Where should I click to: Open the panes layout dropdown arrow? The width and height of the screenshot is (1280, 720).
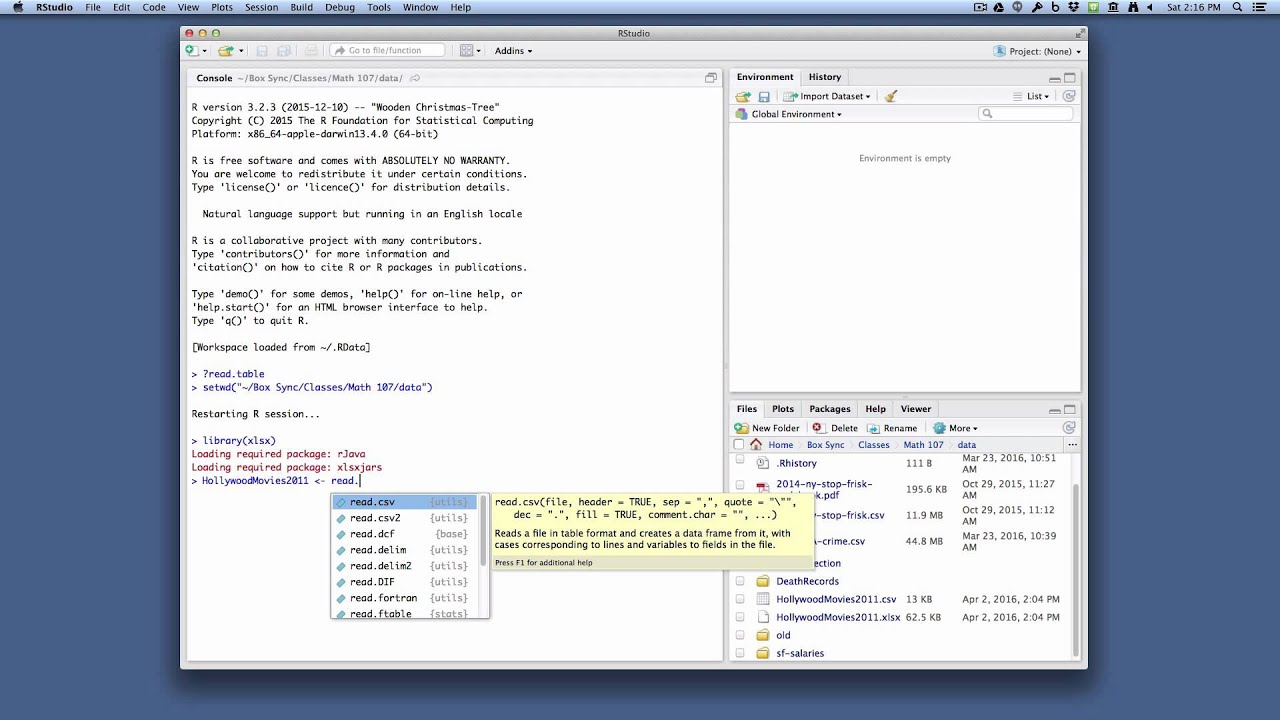click(479, 51)
